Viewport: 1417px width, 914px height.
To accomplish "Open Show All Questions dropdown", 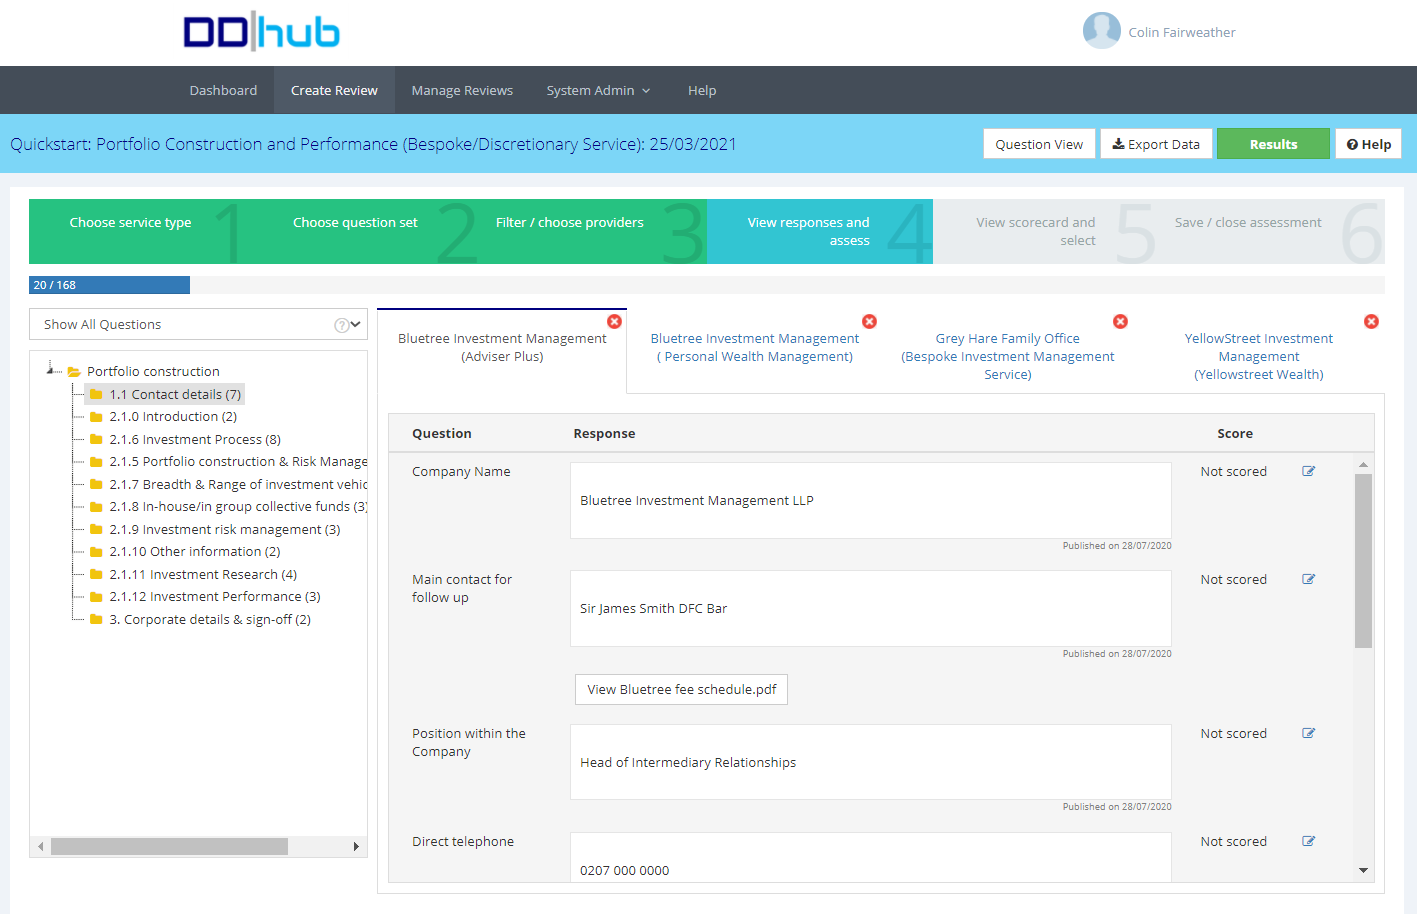I will coord(198,324).
